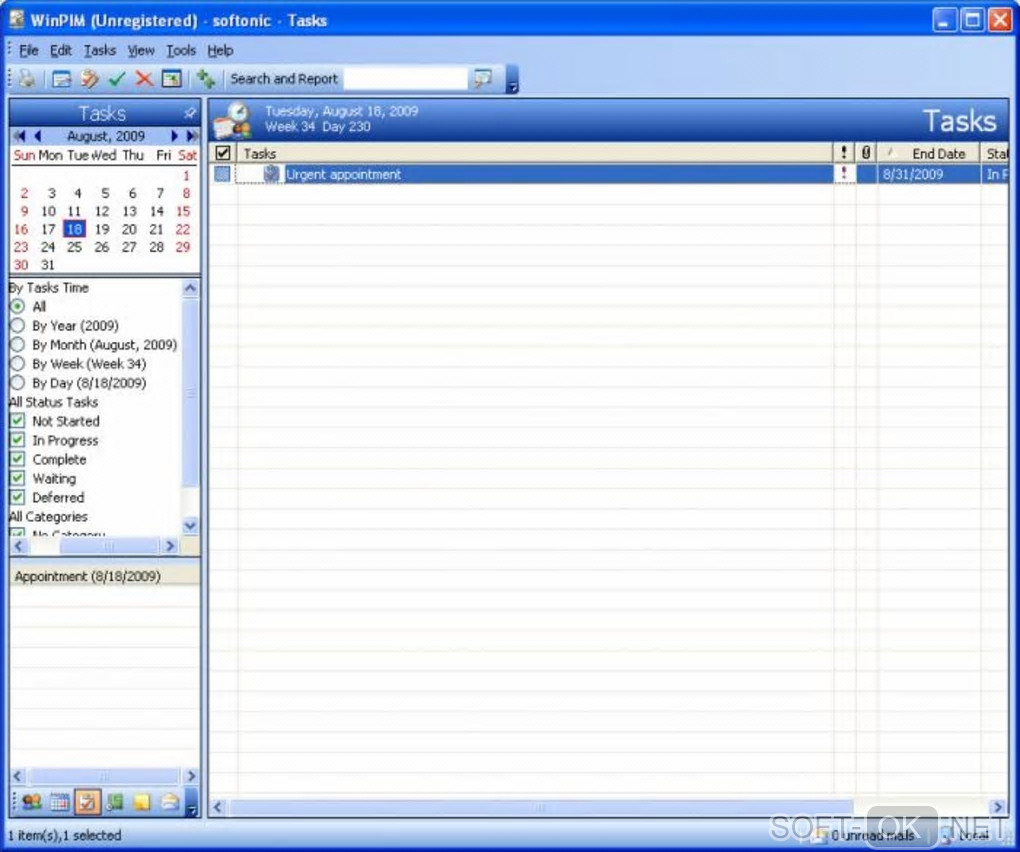This screenshot has width=1020, height=852.
Task: Open the Edit menu
Action: click(x=60, y=50)
